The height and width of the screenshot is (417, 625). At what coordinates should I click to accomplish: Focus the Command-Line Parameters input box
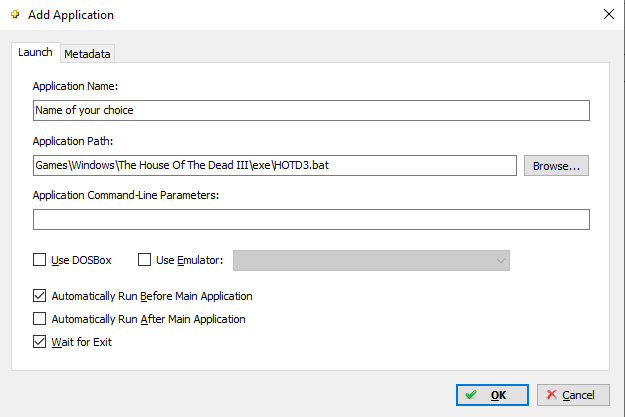point(311,219)
